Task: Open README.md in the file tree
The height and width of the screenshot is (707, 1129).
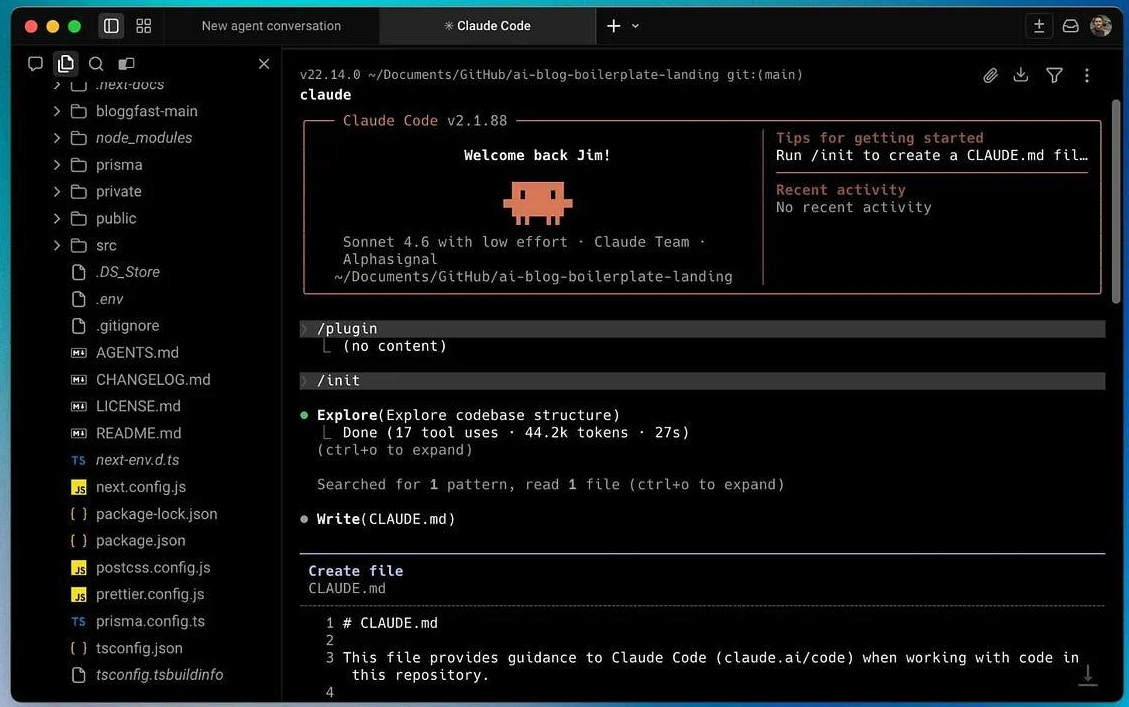Action: click(138, 433)
